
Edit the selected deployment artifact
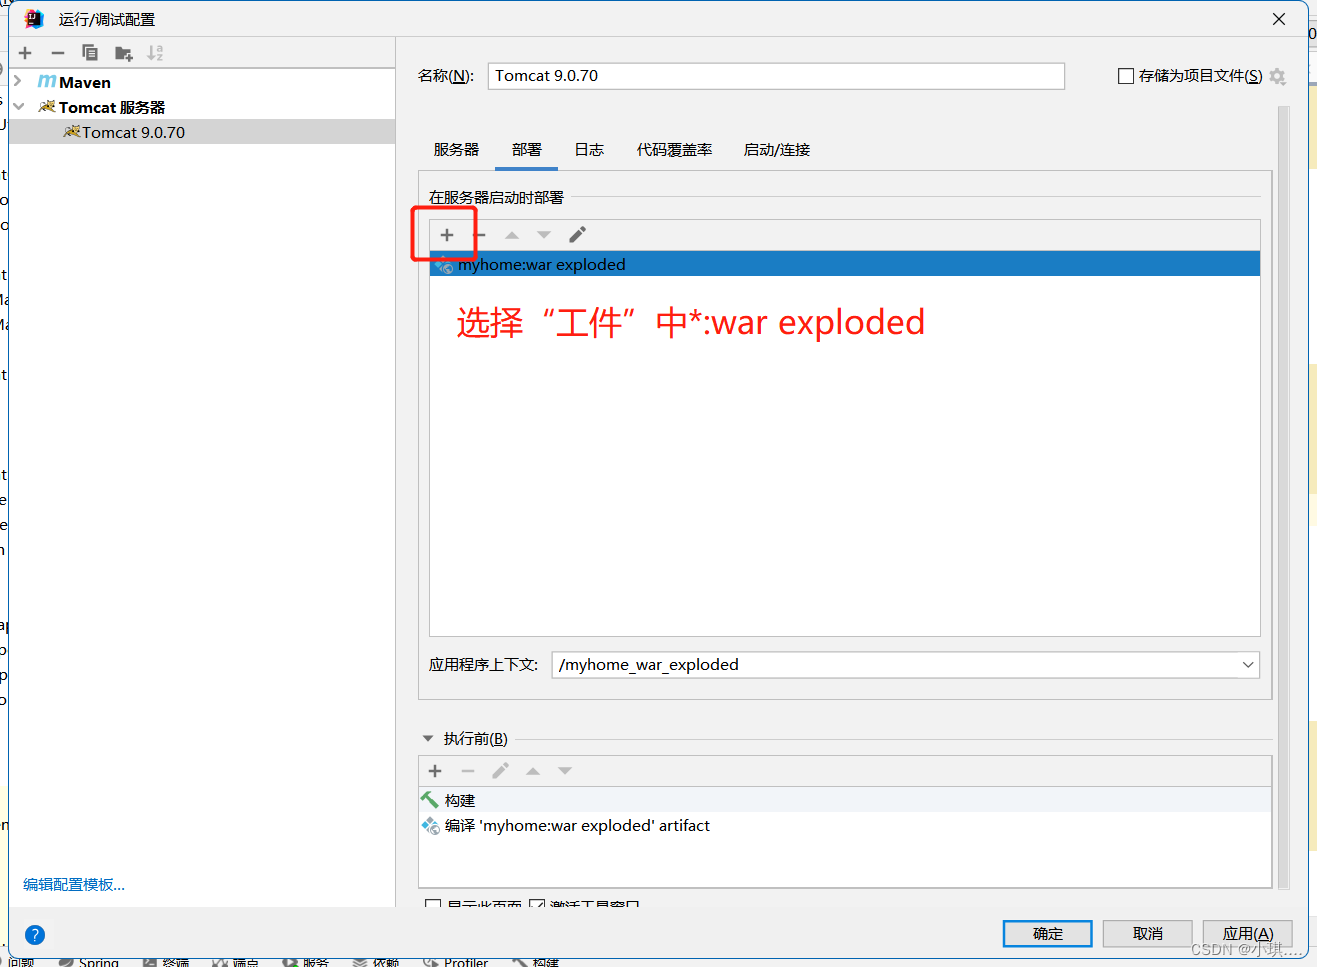577,235
